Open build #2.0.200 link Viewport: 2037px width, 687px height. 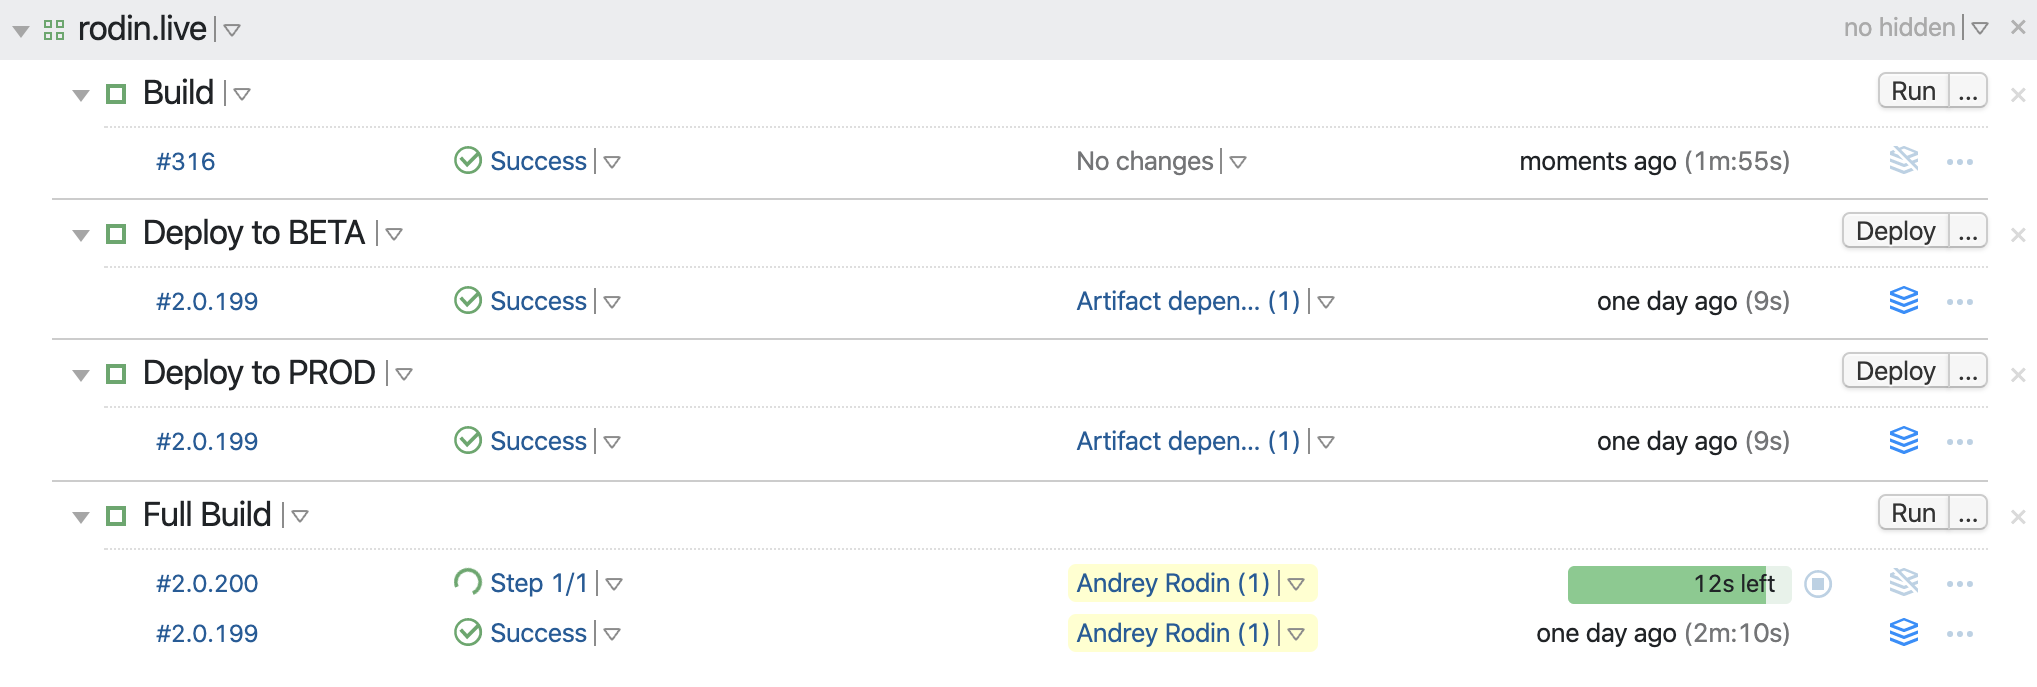pos(207,583)
